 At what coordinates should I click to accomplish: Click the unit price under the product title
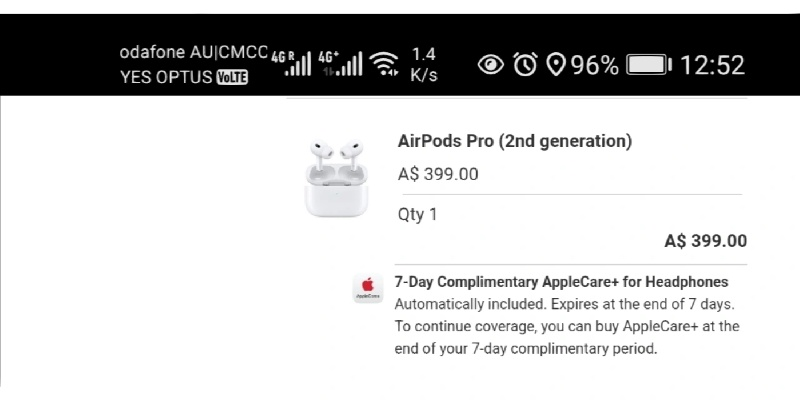[438, 174]
